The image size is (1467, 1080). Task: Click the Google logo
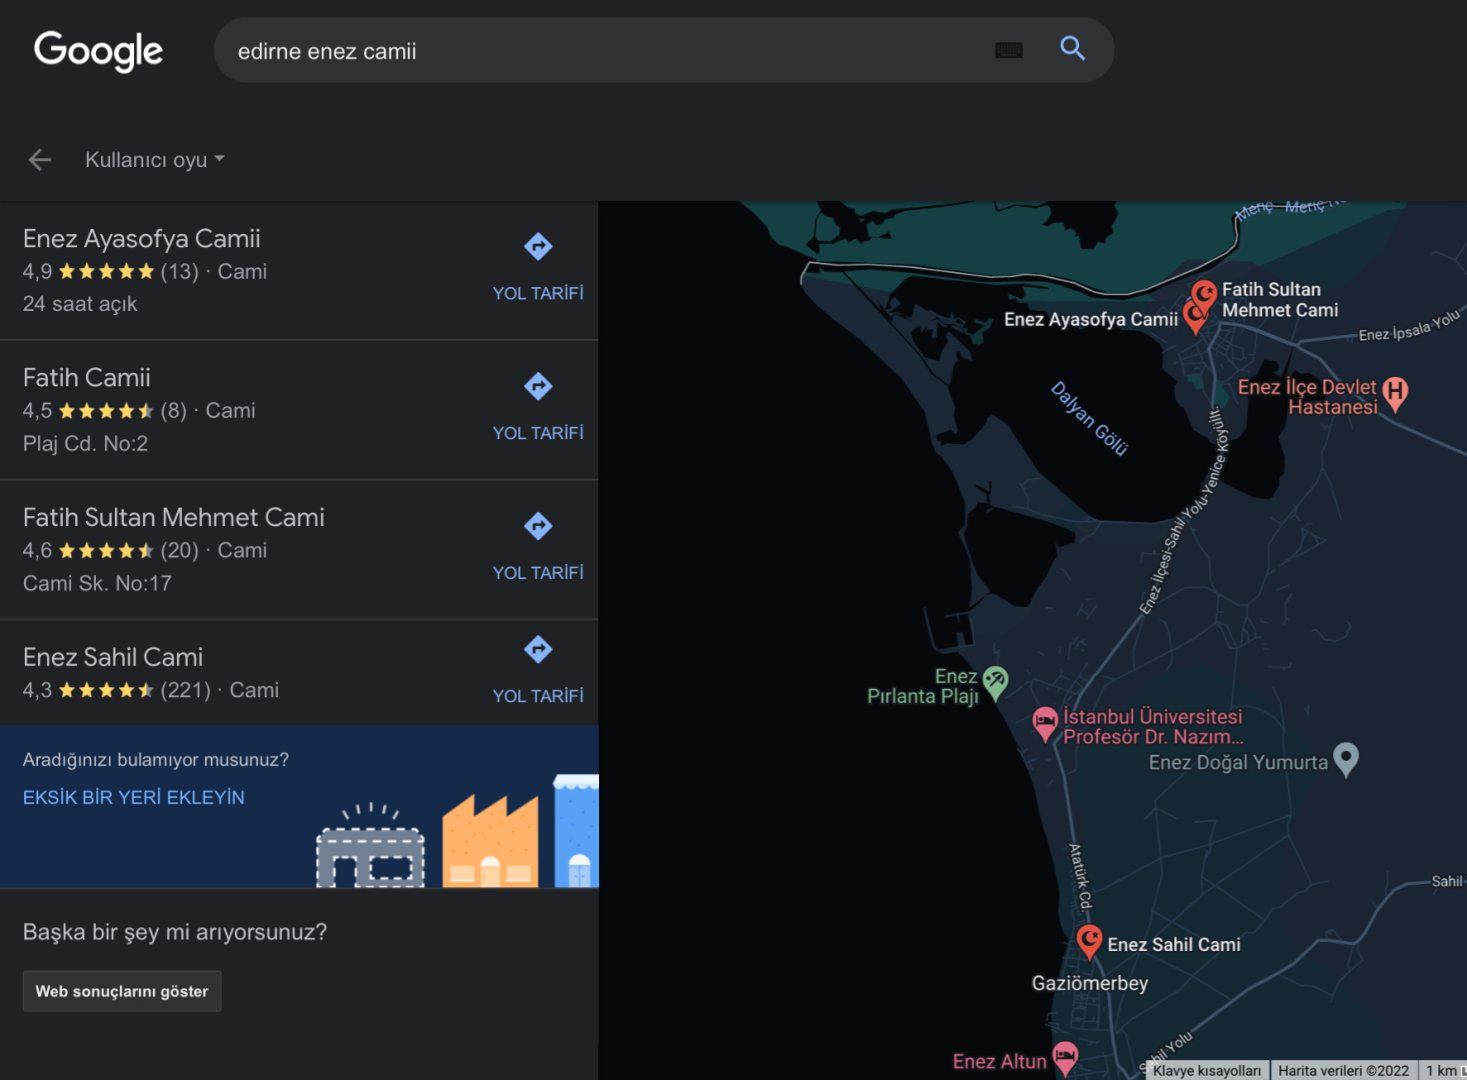point(98,50)
